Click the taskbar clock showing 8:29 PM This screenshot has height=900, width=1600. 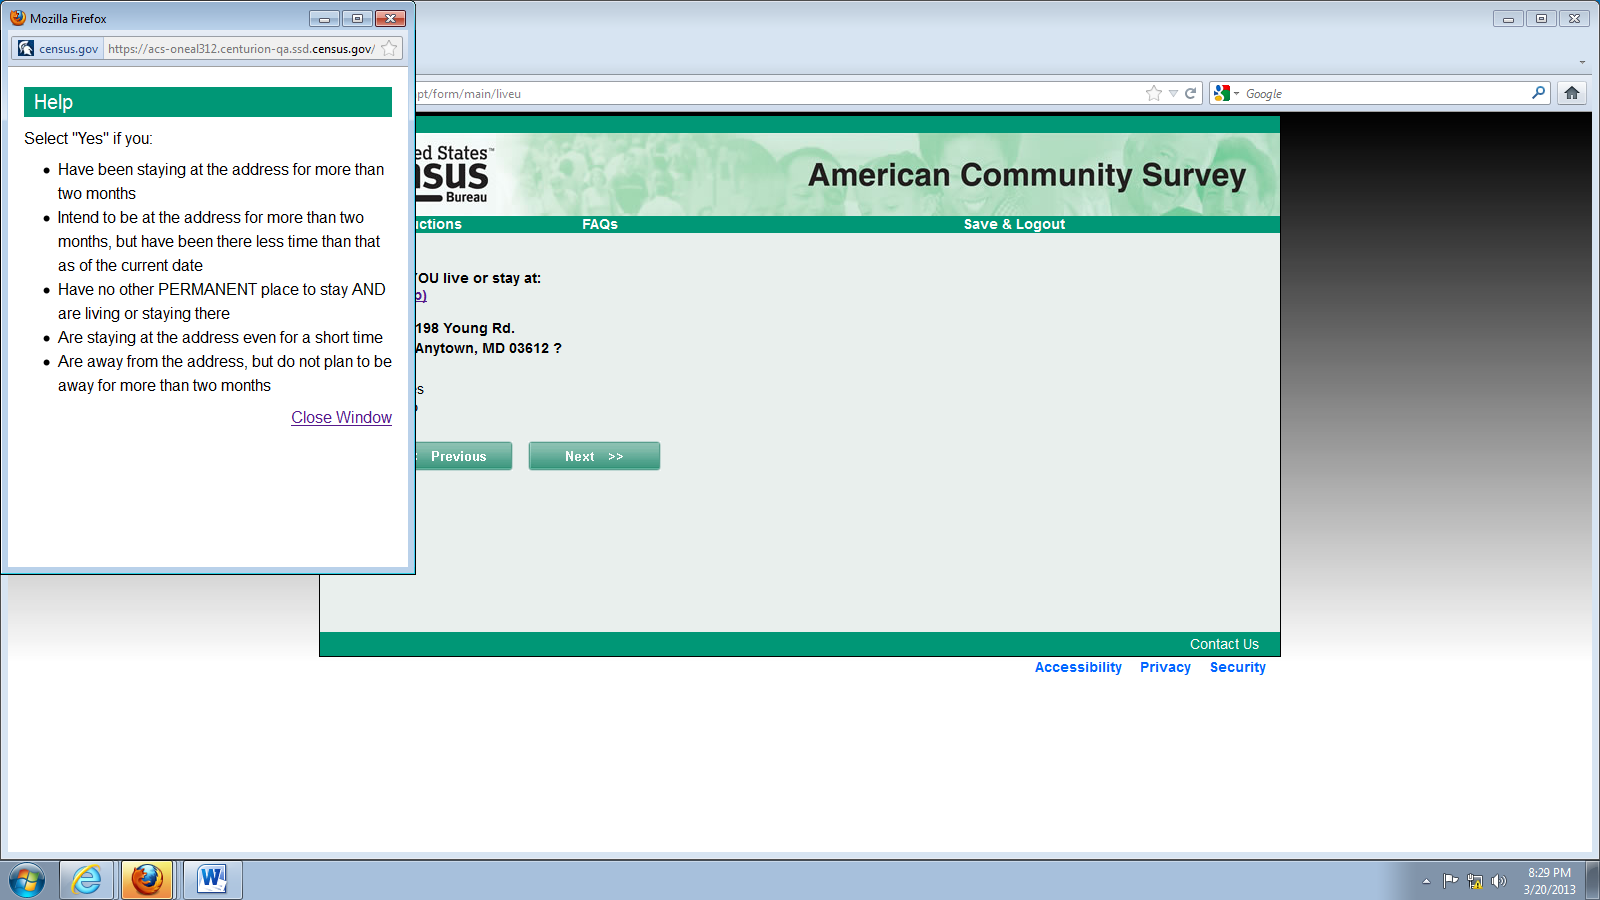pyautogui.click(x=1549, y=880)
